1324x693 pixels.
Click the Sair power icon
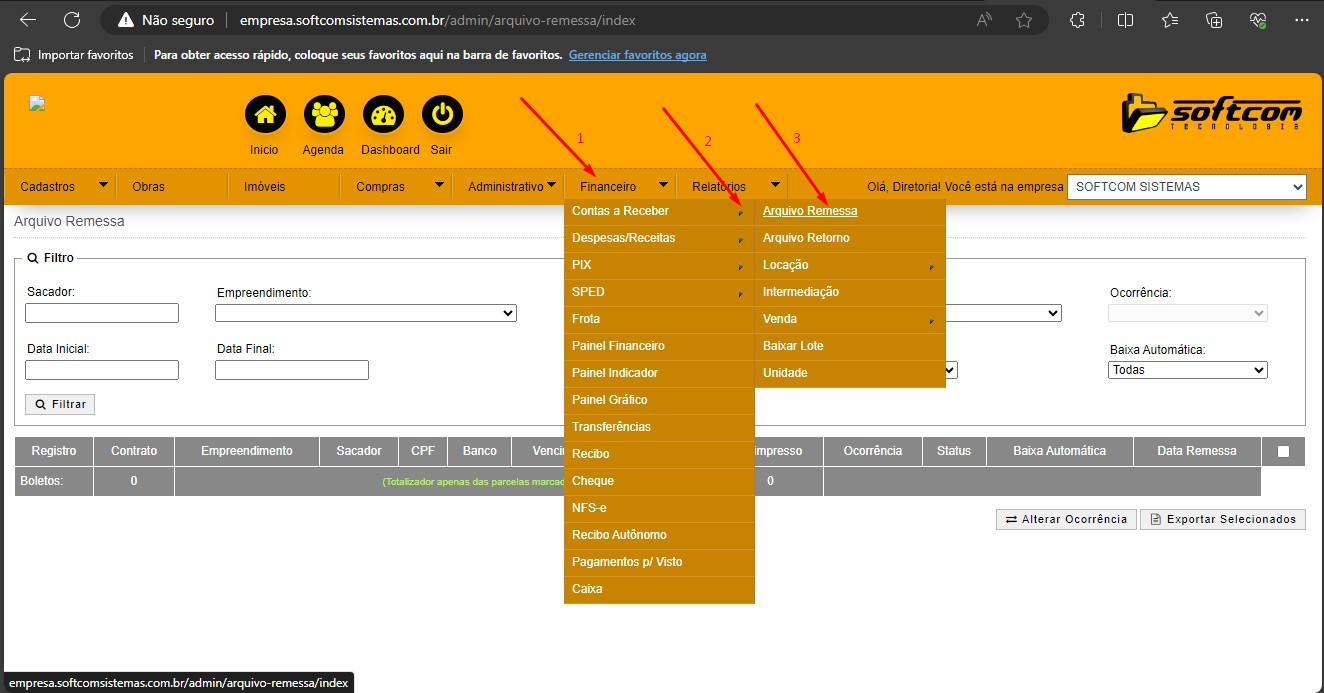(x=442, y=115)
